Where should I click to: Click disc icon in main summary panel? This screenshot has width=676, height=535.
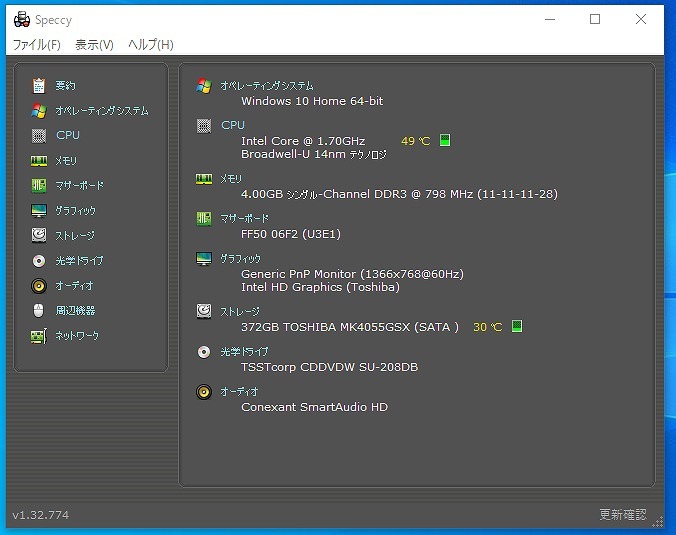(204, 352)
